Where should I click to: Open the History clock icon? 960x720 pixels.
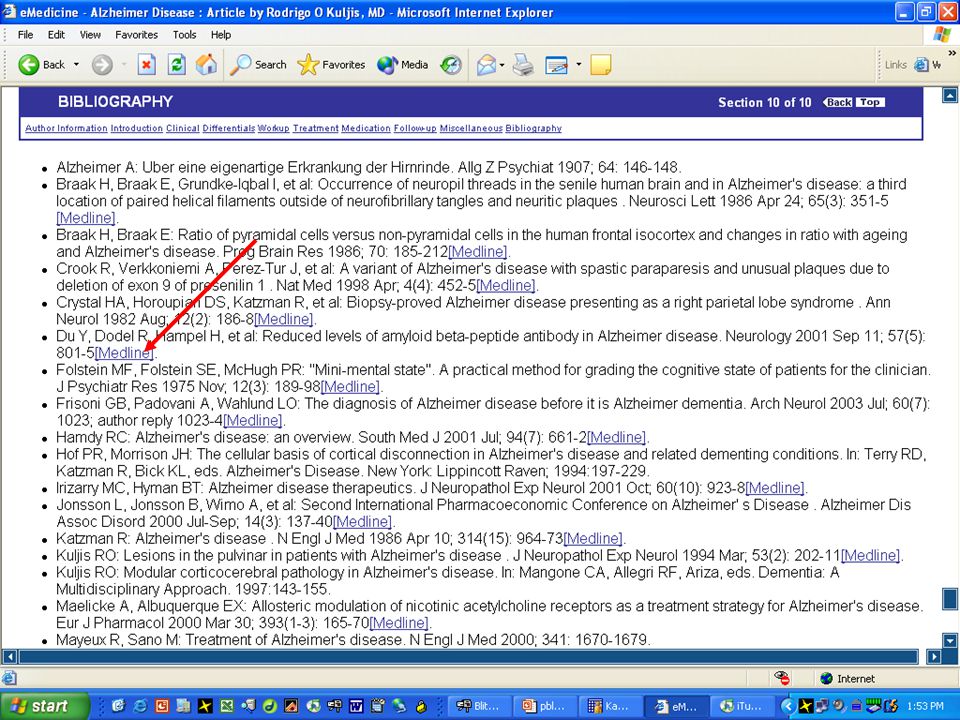451,64
